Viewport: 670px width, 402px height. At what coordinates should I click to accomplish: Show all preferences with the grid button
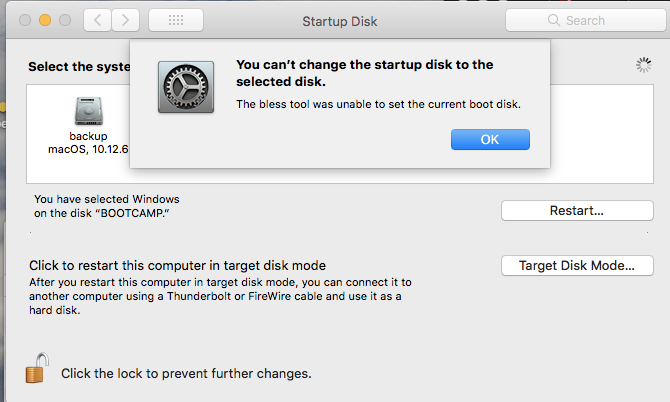pos(178,20)
